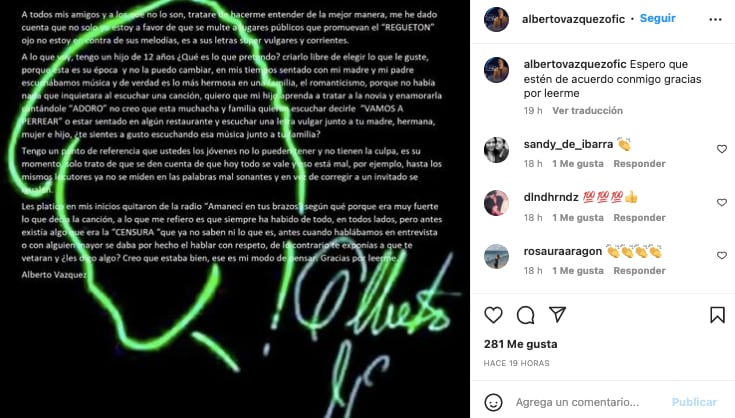Reply to rosauraaragon's comment
This screenshot has height=418, width=735.
639,270
